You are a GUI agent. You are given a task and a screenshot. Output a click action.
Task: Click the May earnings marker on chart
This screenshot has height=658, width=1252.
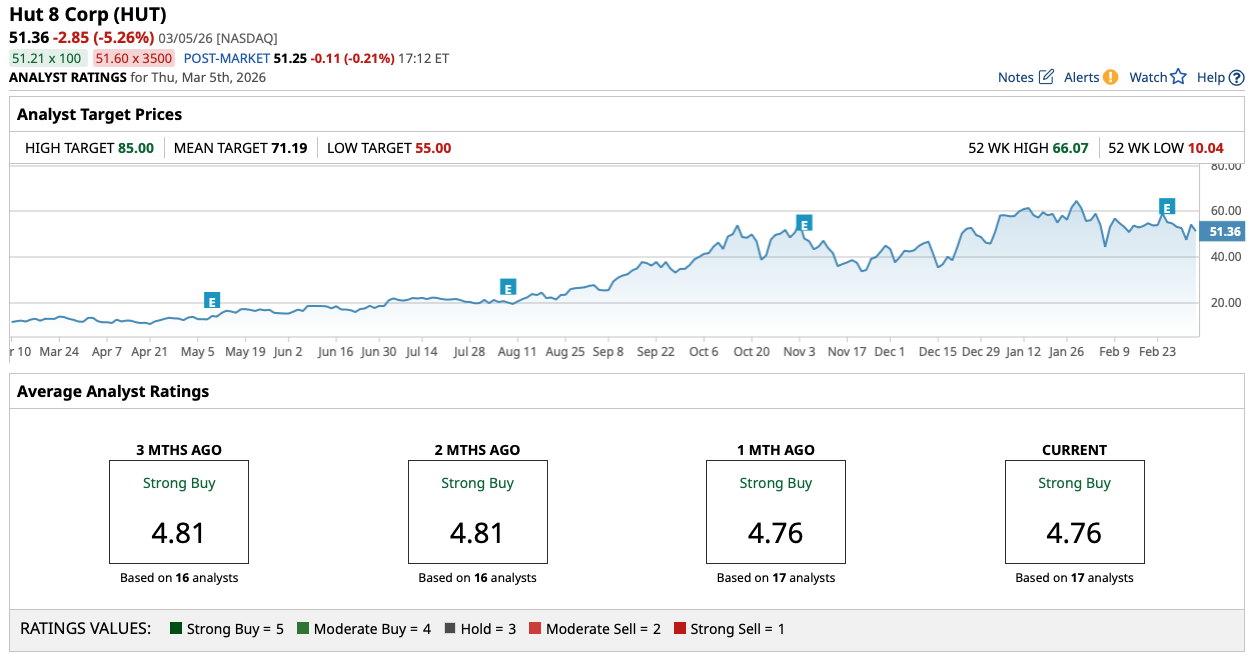[x=212, y=300]
